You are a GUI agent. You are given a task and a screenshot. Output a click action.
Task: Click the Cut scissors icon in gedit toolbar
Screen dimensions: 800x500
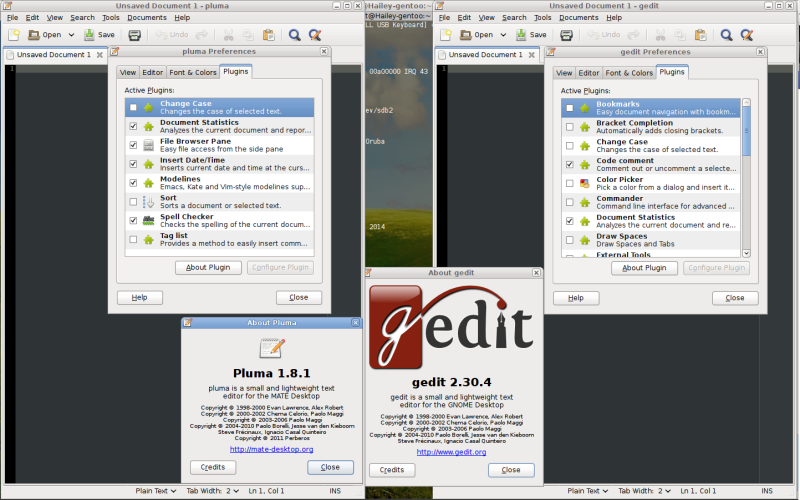660,35
